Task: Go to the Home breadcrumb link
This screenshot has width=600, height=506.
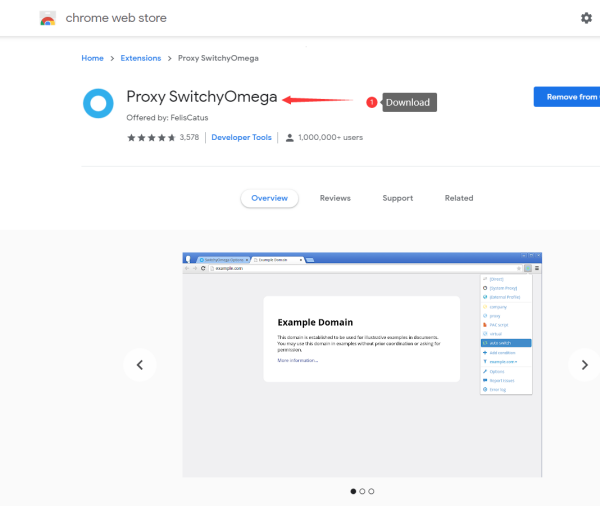Action: click(93, 58)
